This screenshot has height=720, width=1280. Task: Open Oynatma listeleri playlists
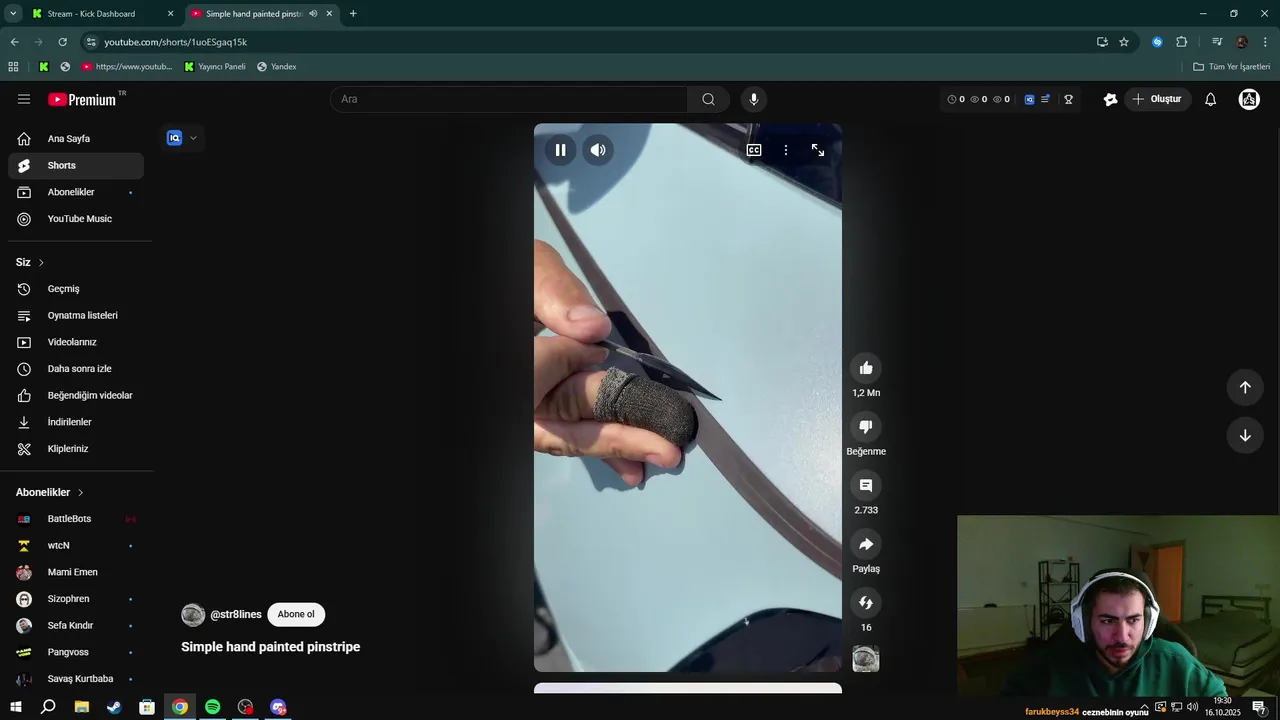pos(76,315)
